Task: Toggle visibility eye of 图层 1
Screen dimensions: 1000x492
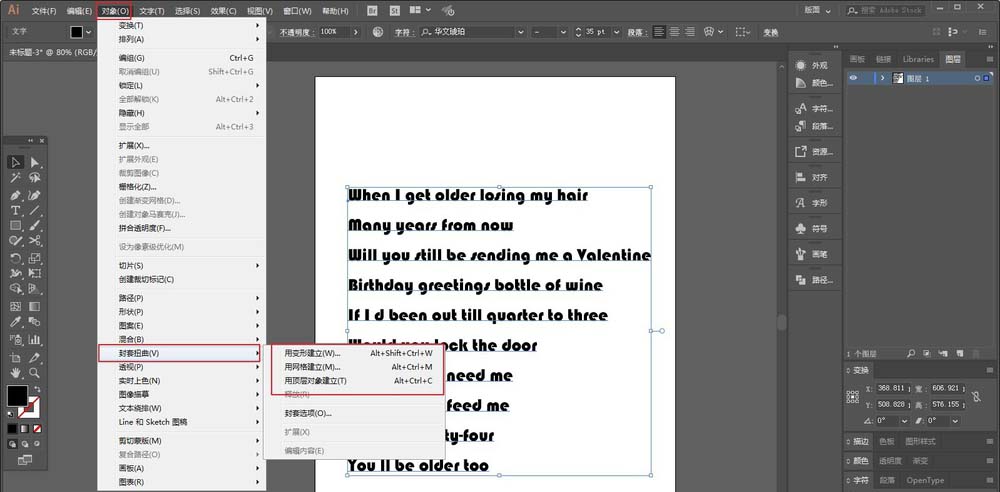Action: (x=853, y=78)
